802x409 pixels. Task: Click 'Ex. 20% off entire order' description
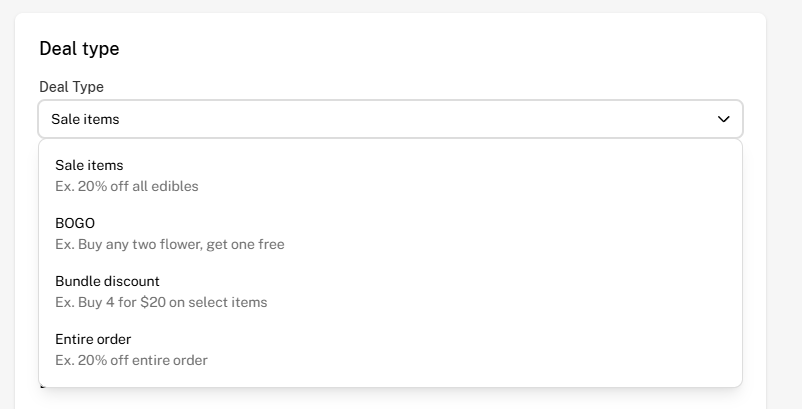coord(131,360)
